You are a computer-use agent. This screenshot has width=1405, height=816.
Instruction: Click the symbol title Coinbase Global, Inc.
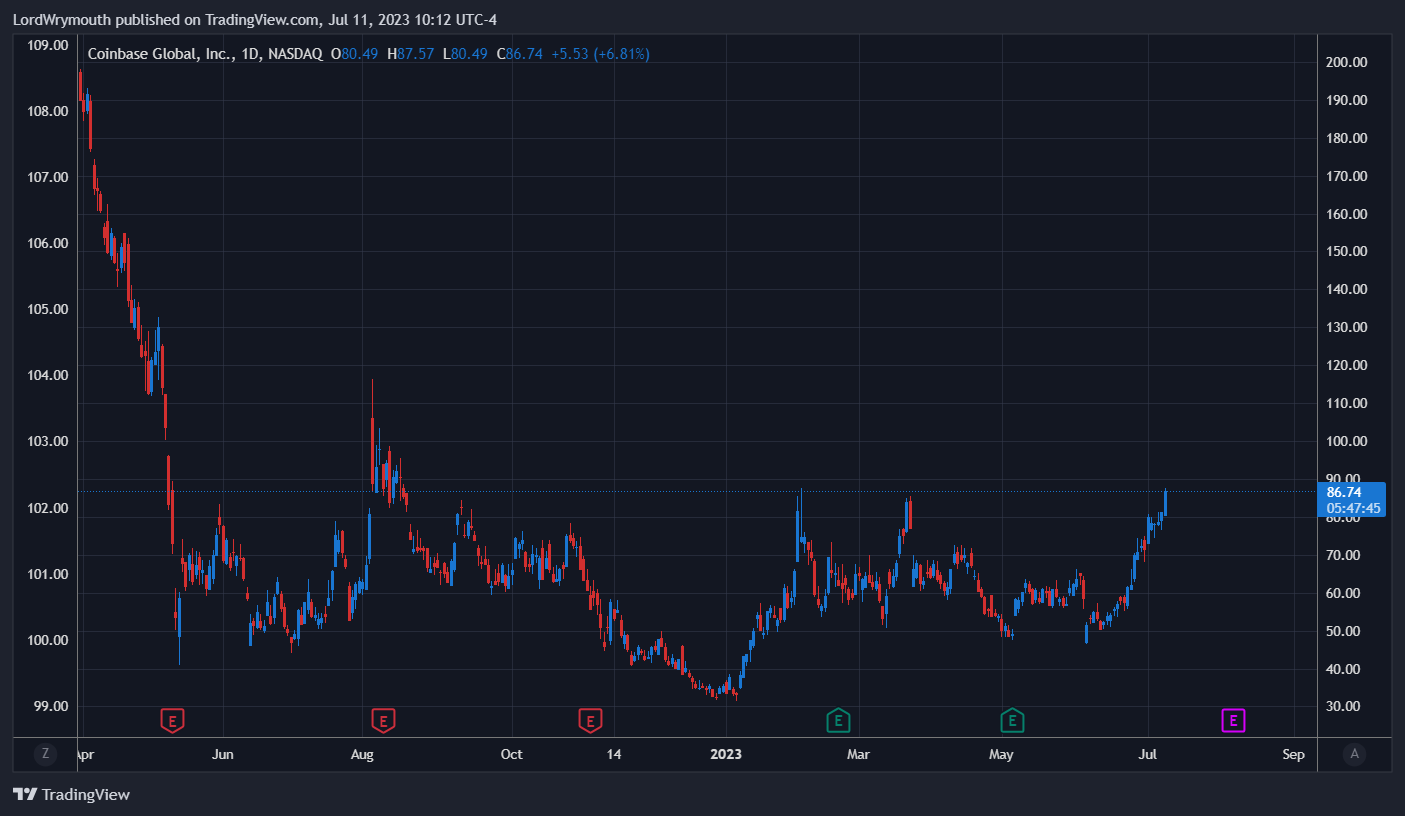pos(160,54)
